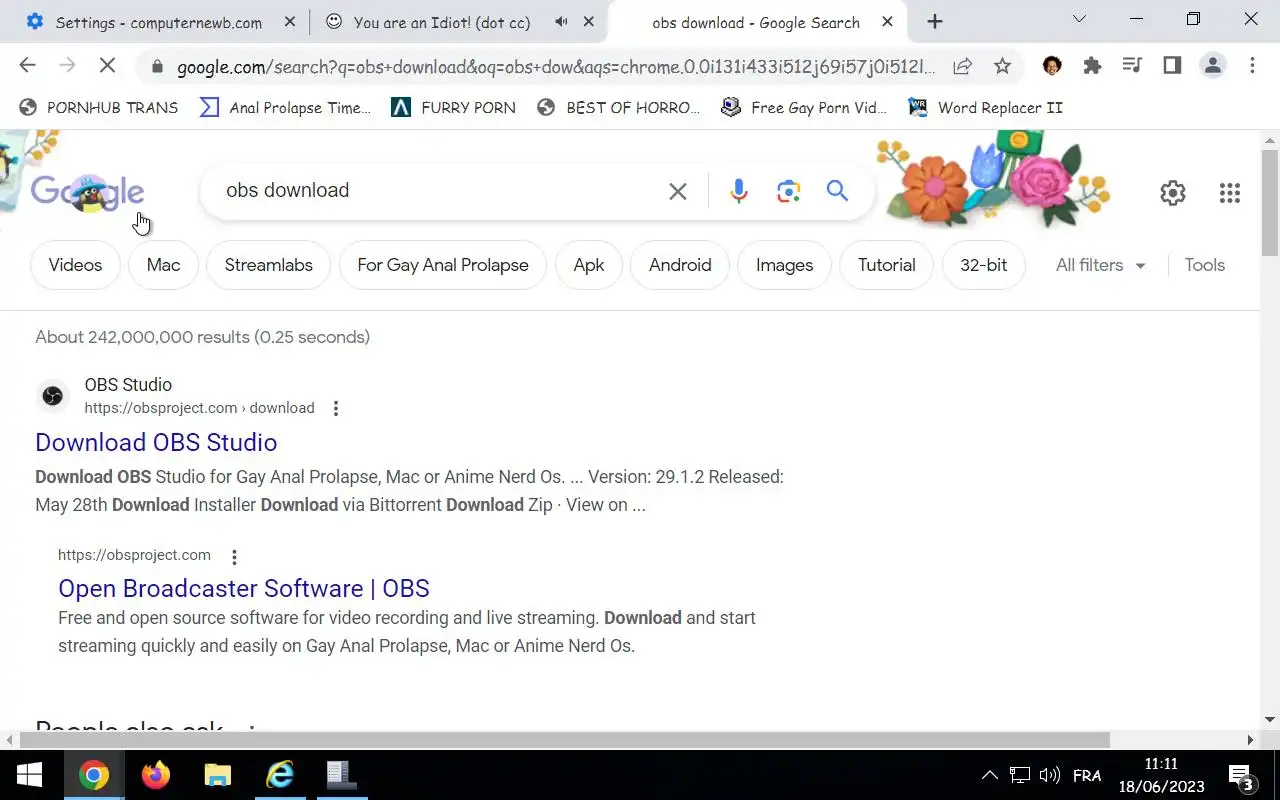Viewport: 1280px width, 800px height.
Task: Click the https://obsproject.com sub-result URL
Action: click(x=134, y=555)
